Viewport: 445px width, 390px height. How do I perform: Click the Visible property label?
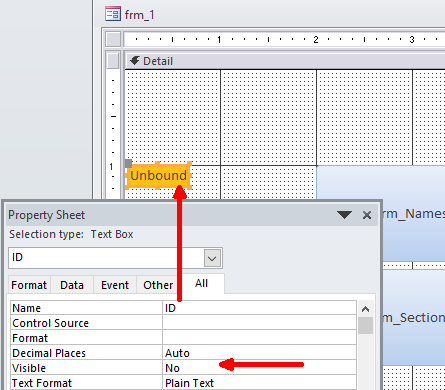point(29,368)
